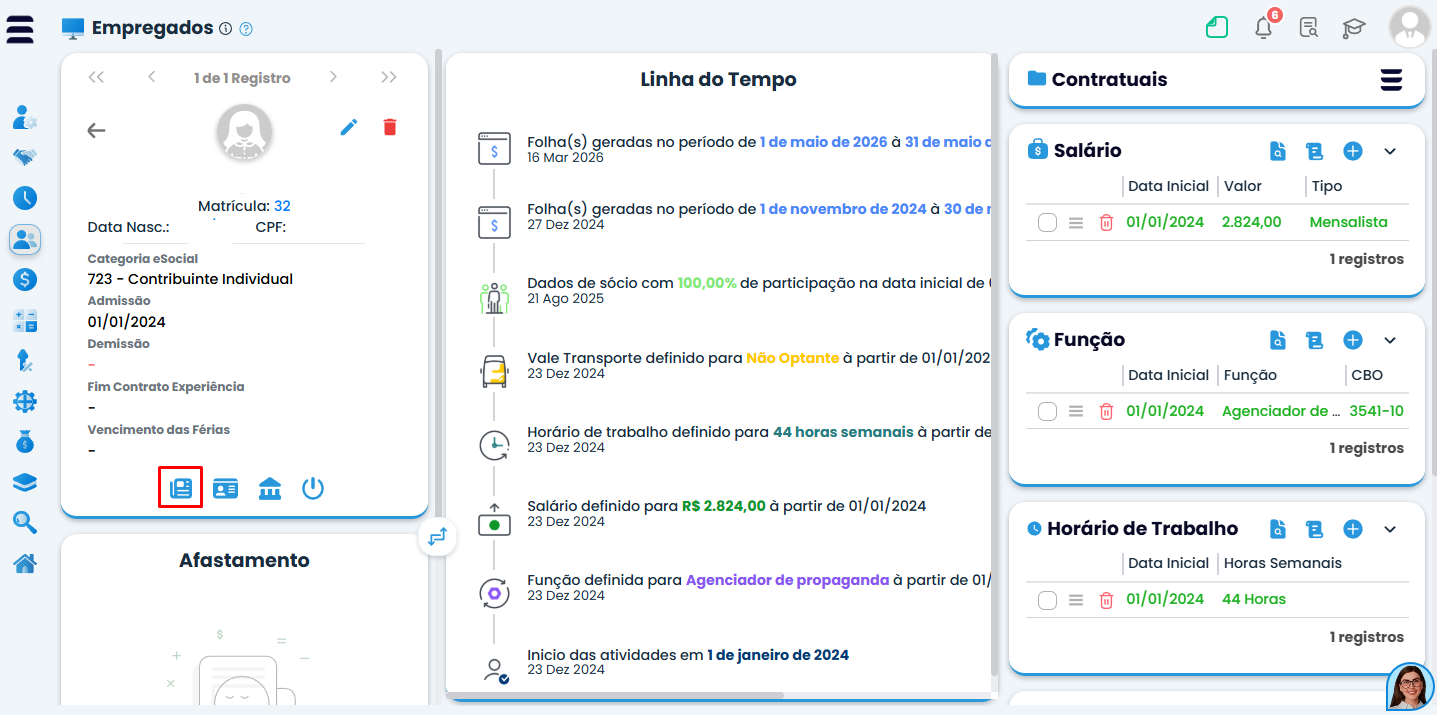
Task: Jump to last record with double right arrows
Action: tap(389, 77)
